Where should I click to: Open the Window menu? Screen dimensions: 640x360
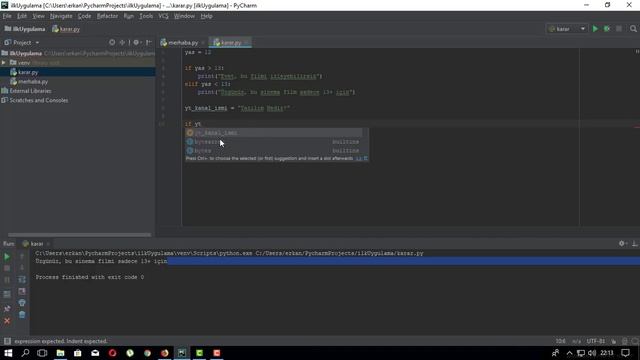click(184, 16)
